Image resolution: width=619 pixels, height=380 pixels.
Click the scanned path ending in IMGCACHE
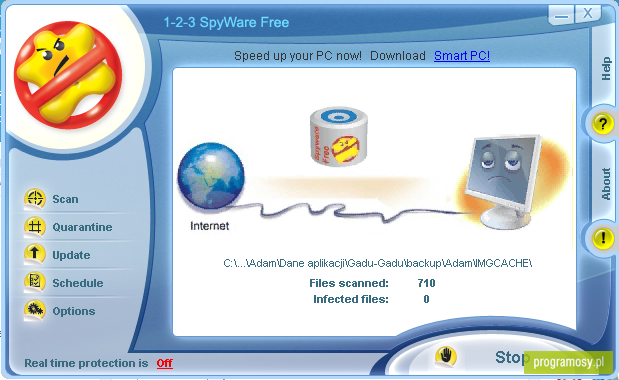pyautogui.click(x=378, y=263)
